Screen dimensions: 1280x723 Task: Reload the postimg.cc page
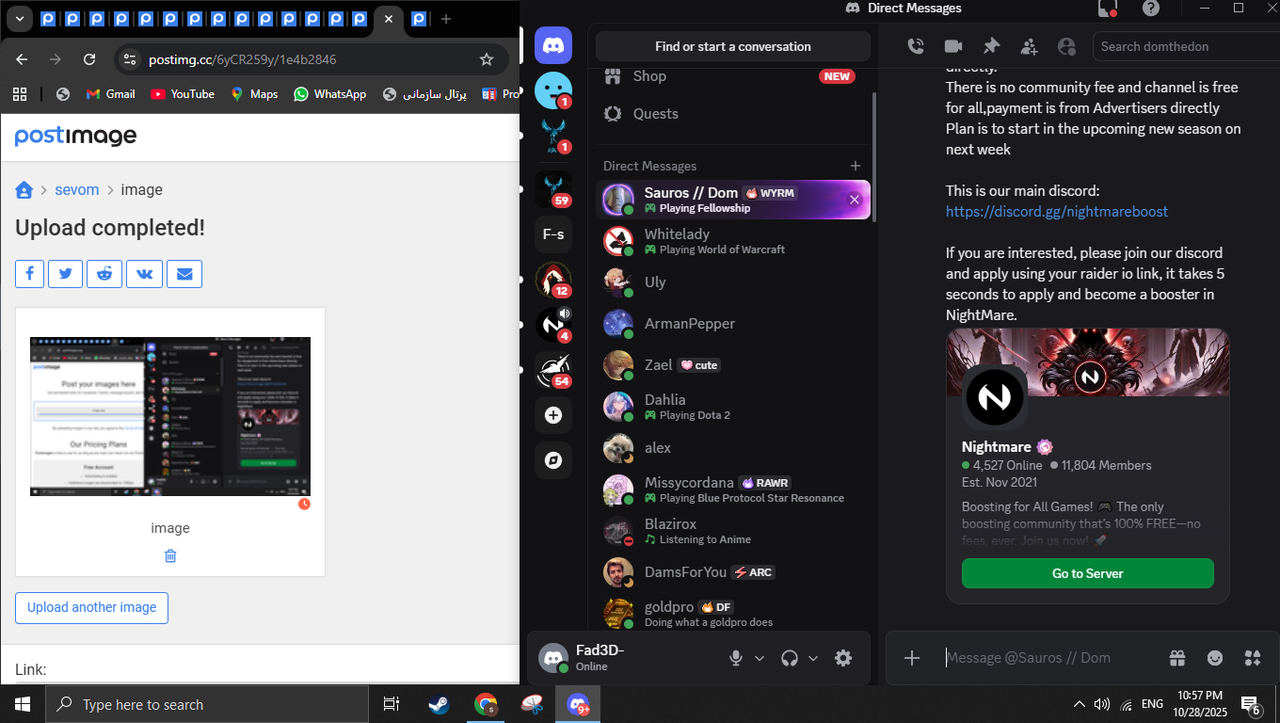click(x=89, y=60)
